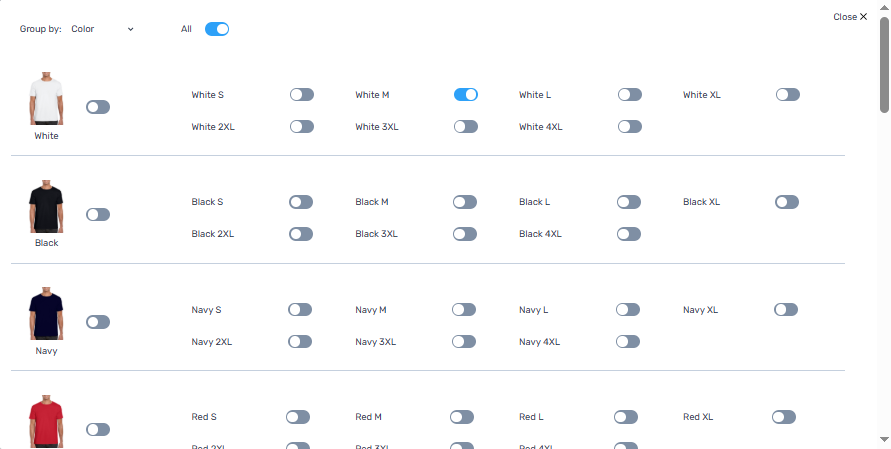Click the White t-shirt thumbnail
This screenshot has width=891, height=449.
(x=46, y=98)
